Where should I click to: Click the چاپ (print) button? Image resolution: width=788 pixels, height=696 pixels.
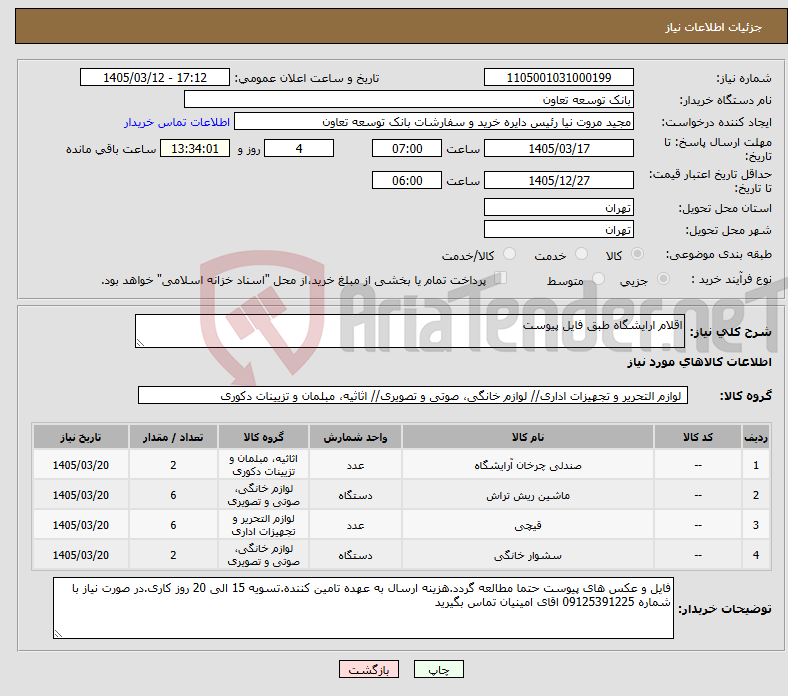click(438, 669)
